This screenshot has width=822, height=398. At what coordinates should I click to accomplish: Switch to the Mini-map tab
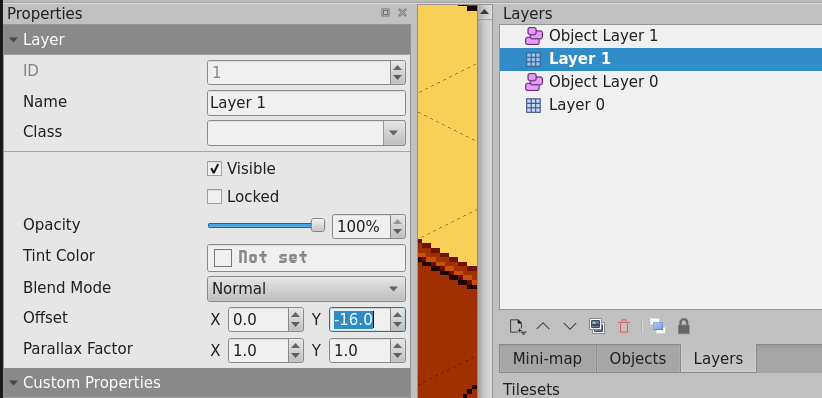click(x=547, y=359)
